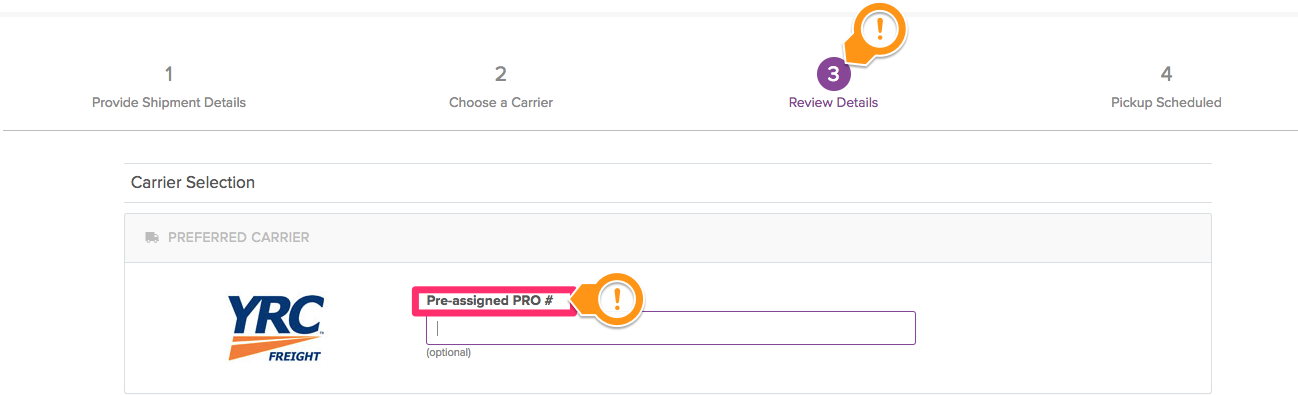Screen dimensions: 1298x395
Task: Jump to step number 2
Action: pos(501,74)
